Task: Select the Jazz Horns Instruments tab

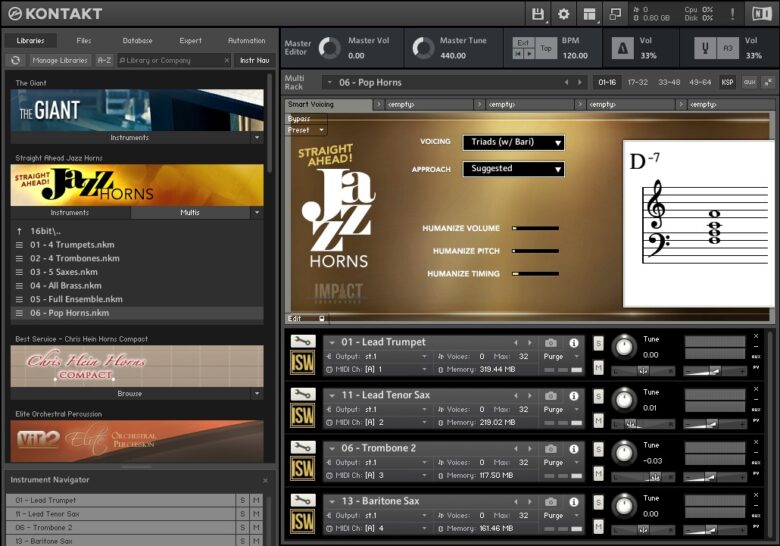Action: 70,212
